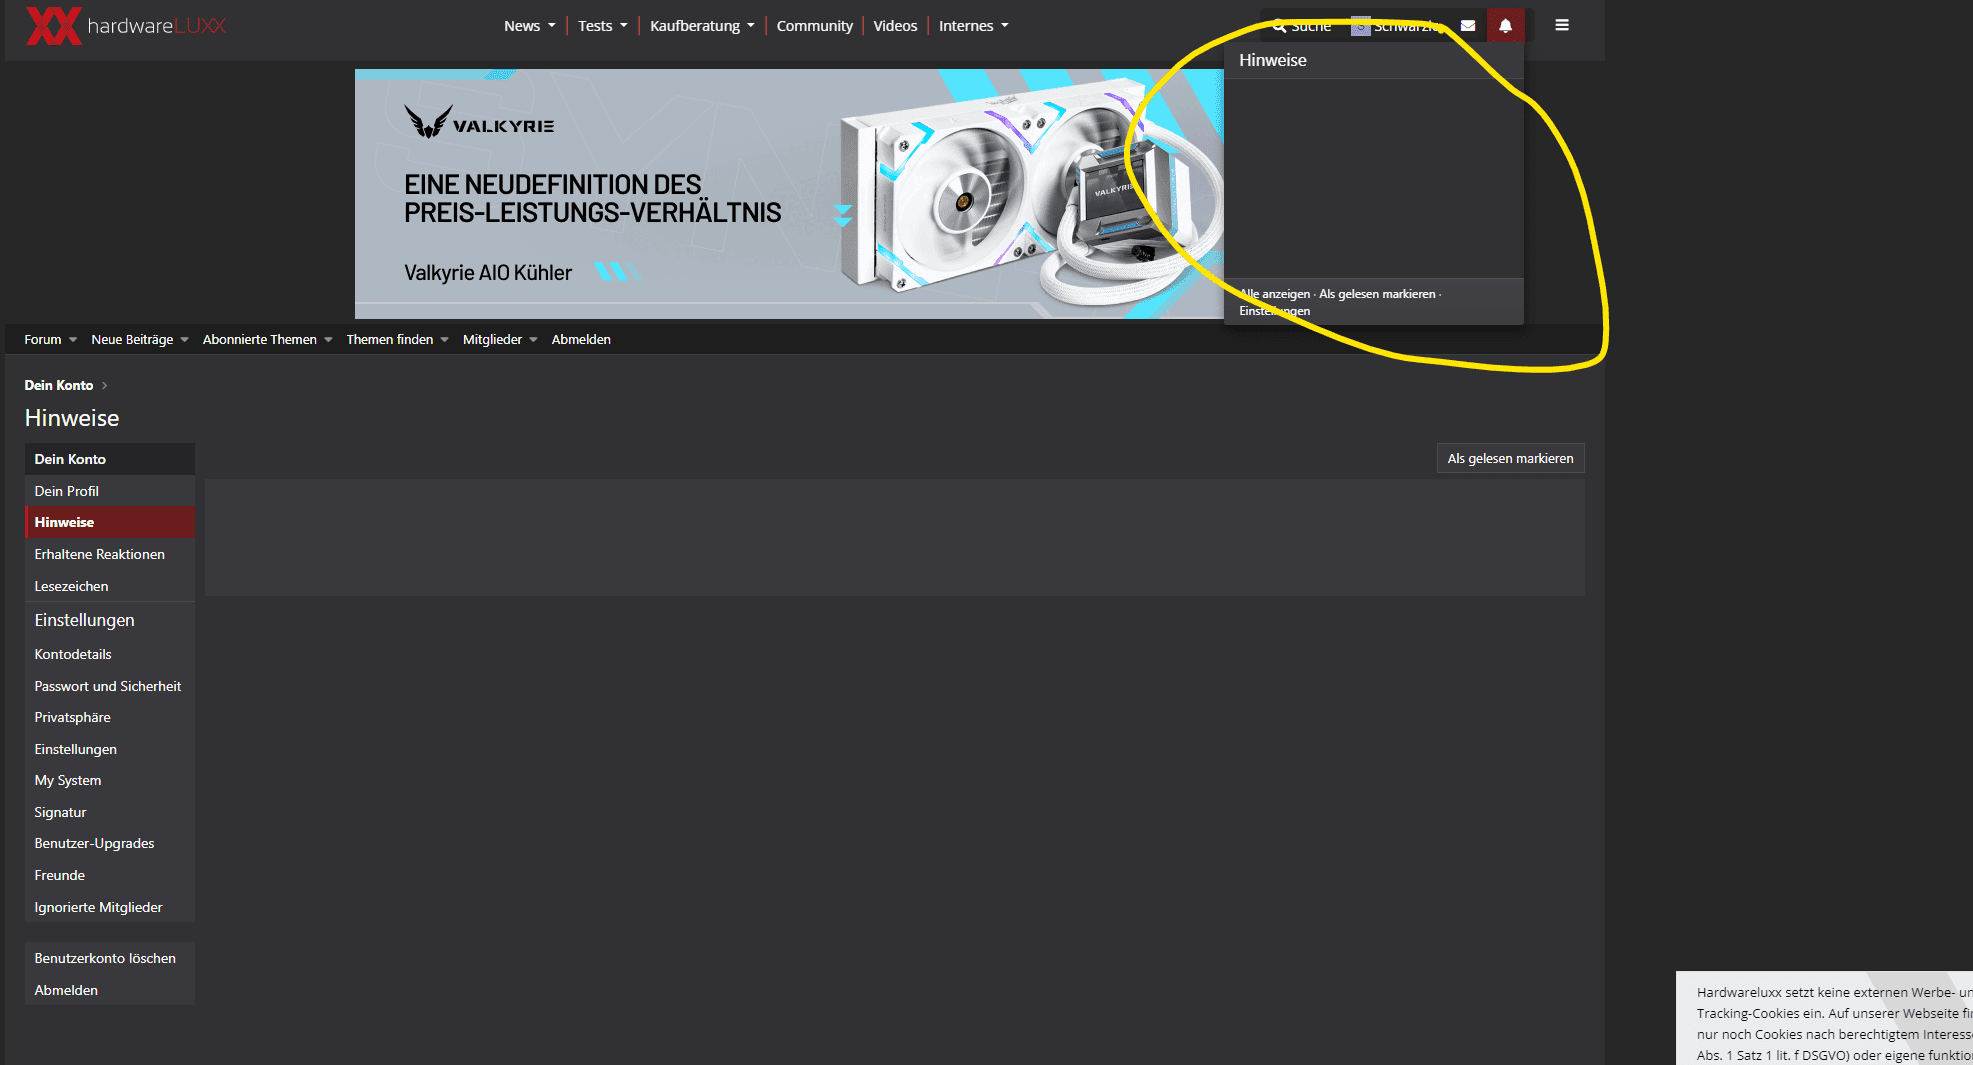1973x1065 pixels.
Task: Open Benutzer-Upgrades in the sidebar
Action: coord(109,843)
